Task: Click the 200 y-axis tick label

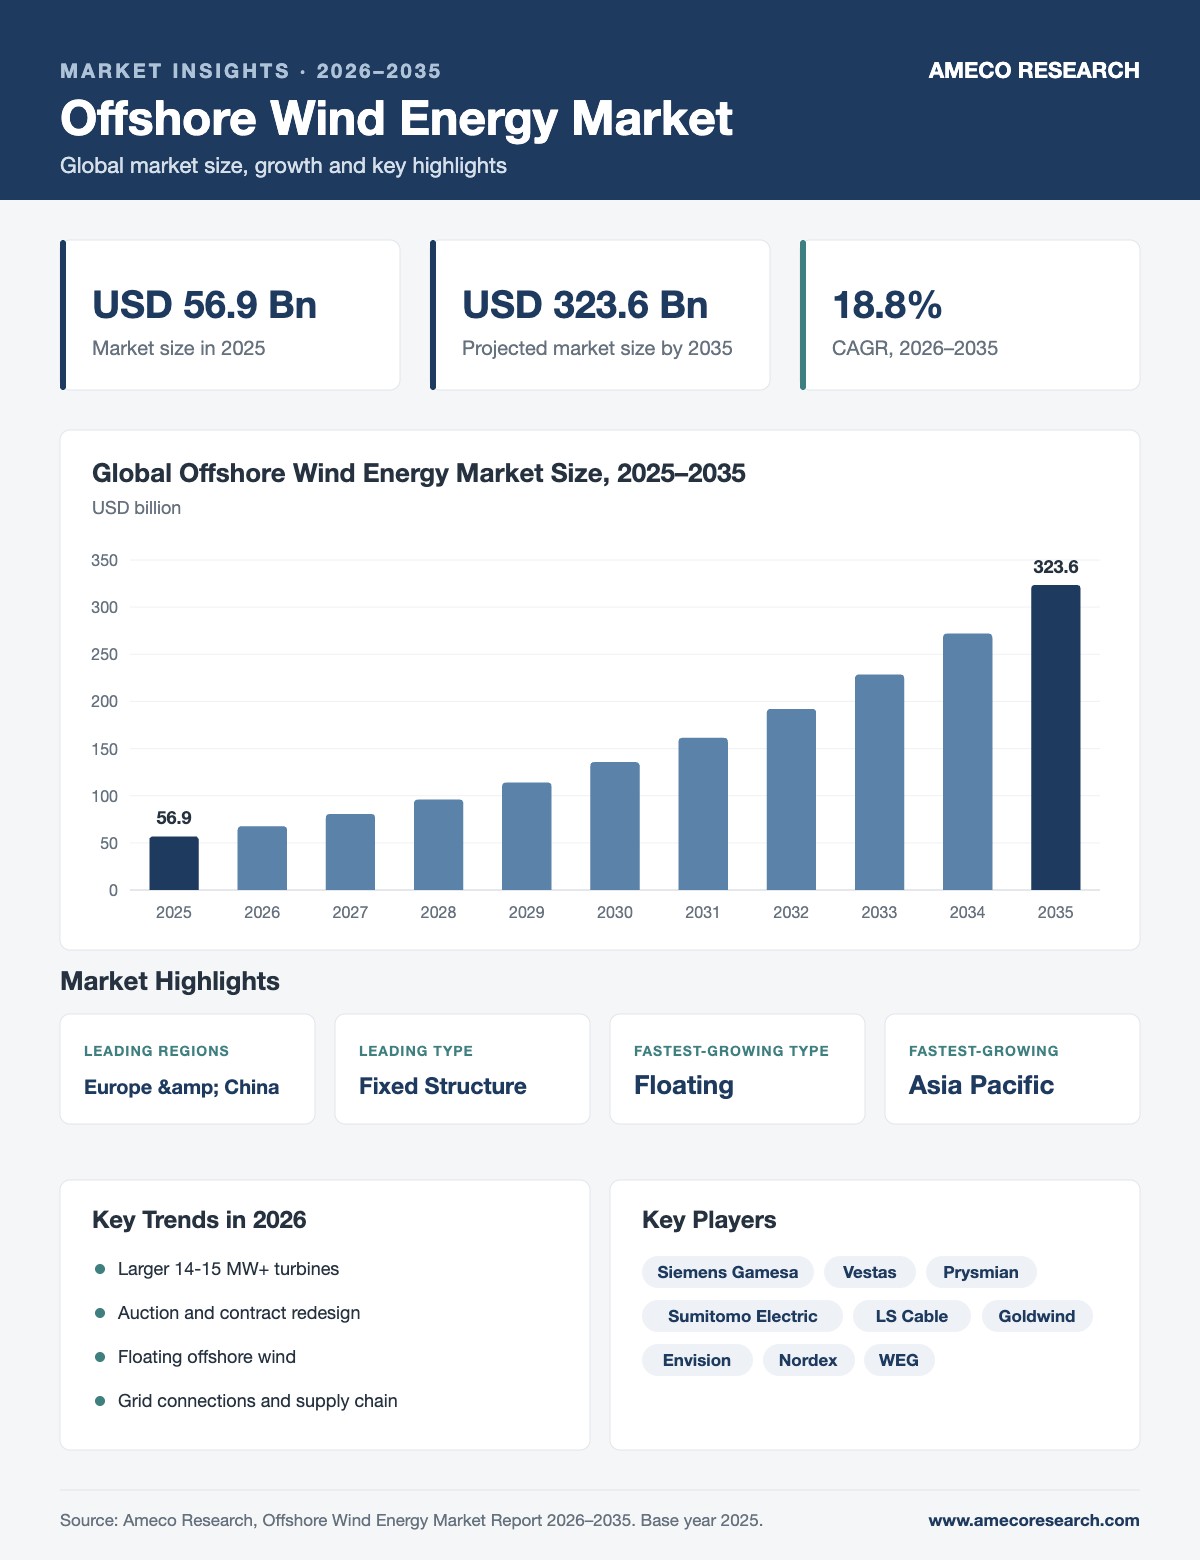Action: tap(105, 702)
